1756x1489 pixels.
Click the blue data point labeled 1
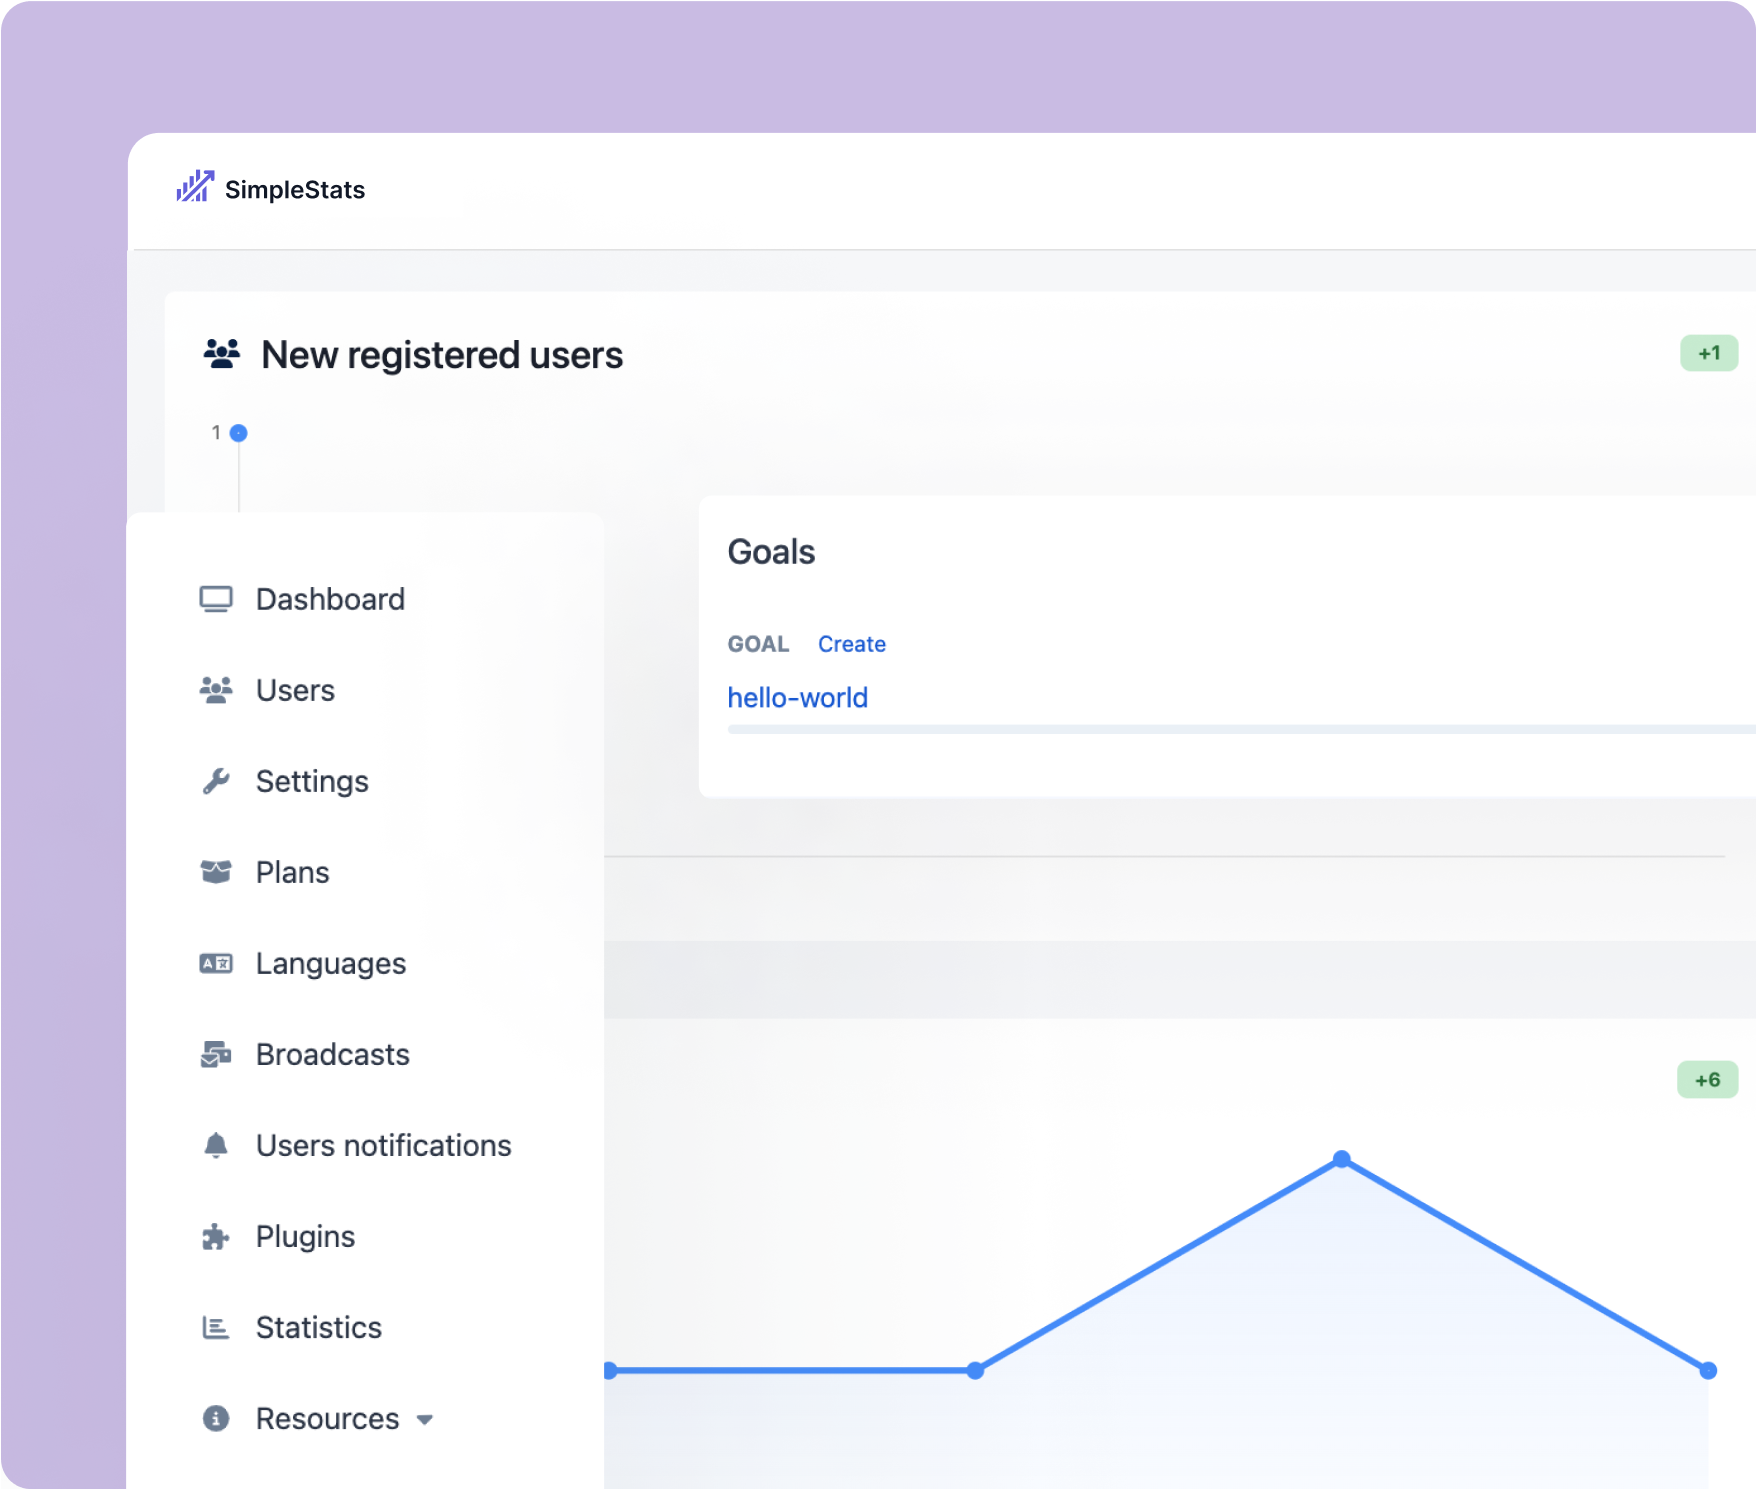coord(238,433)
